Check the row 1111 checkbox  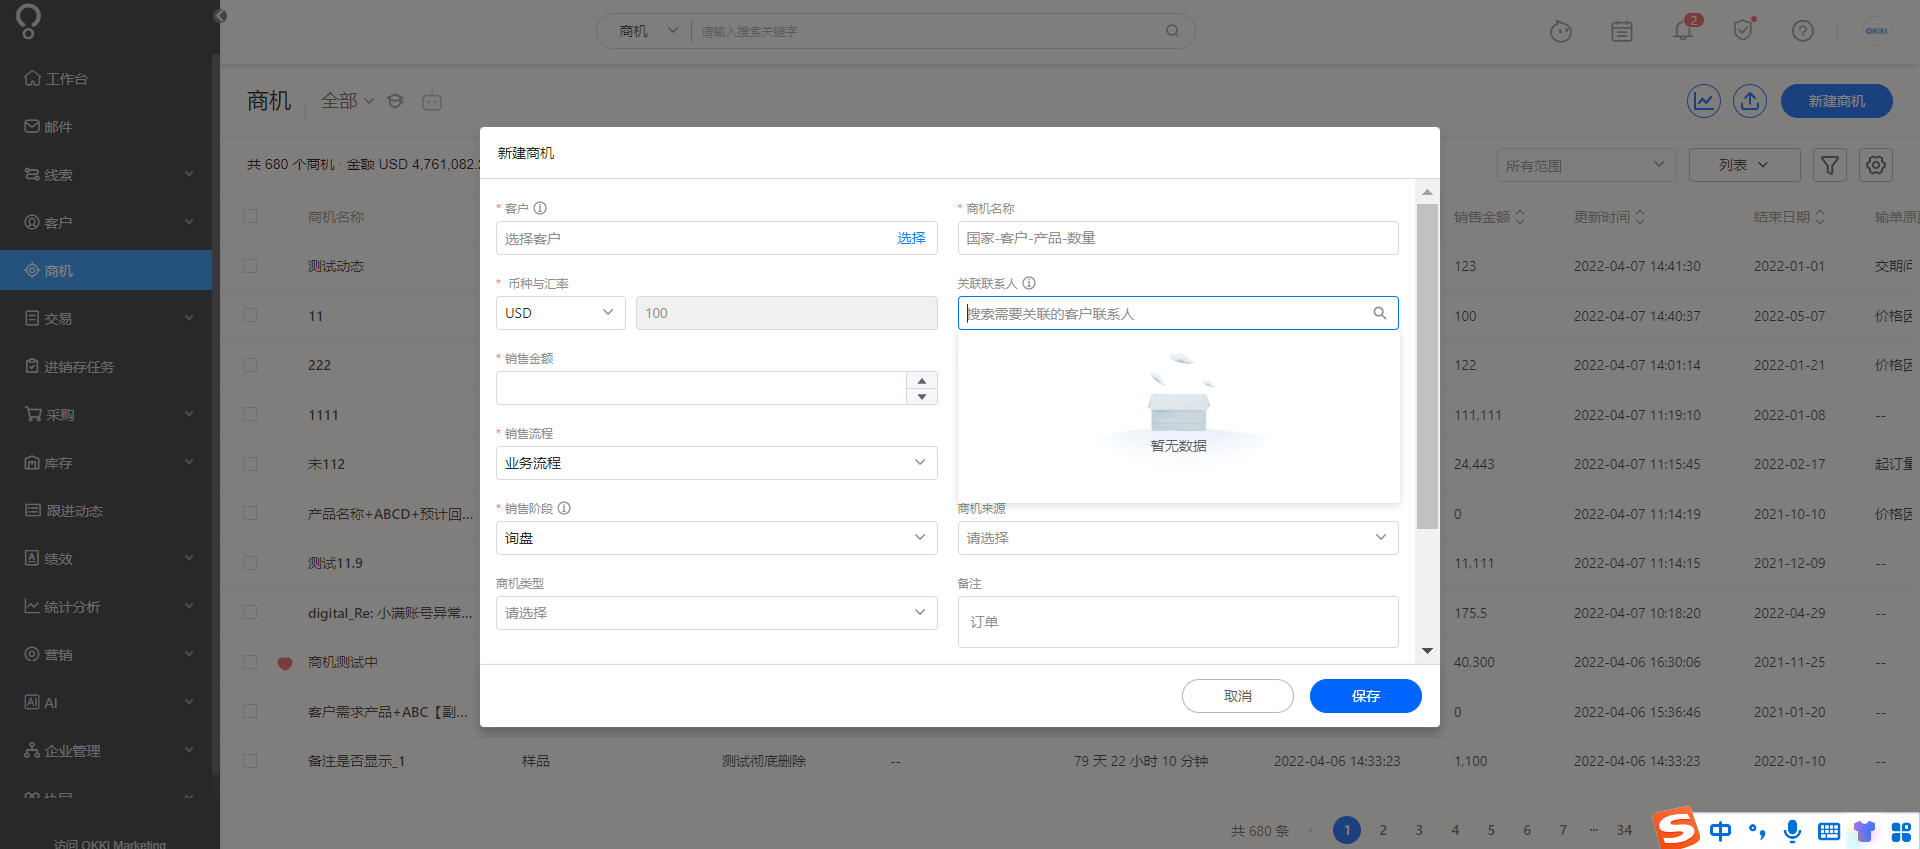pos(250,414)
